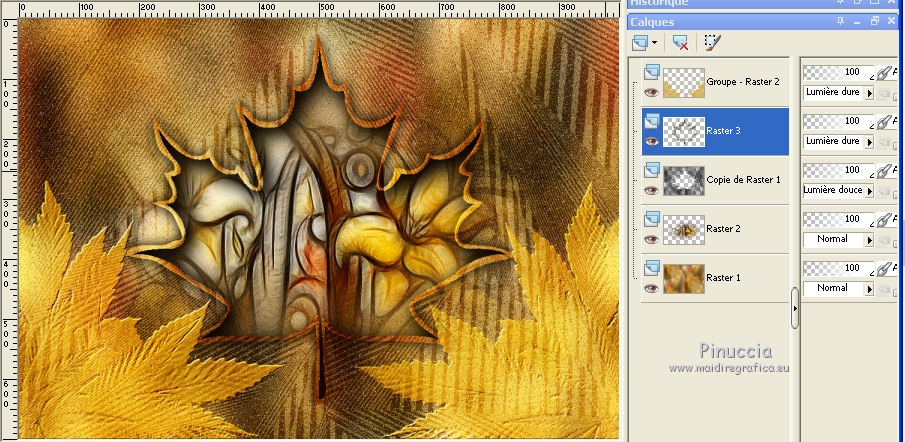Hide the Copie de Raster 1 layer
Image resolution: width=905 pixels, height=442 pixels.
tap(652, 190)
